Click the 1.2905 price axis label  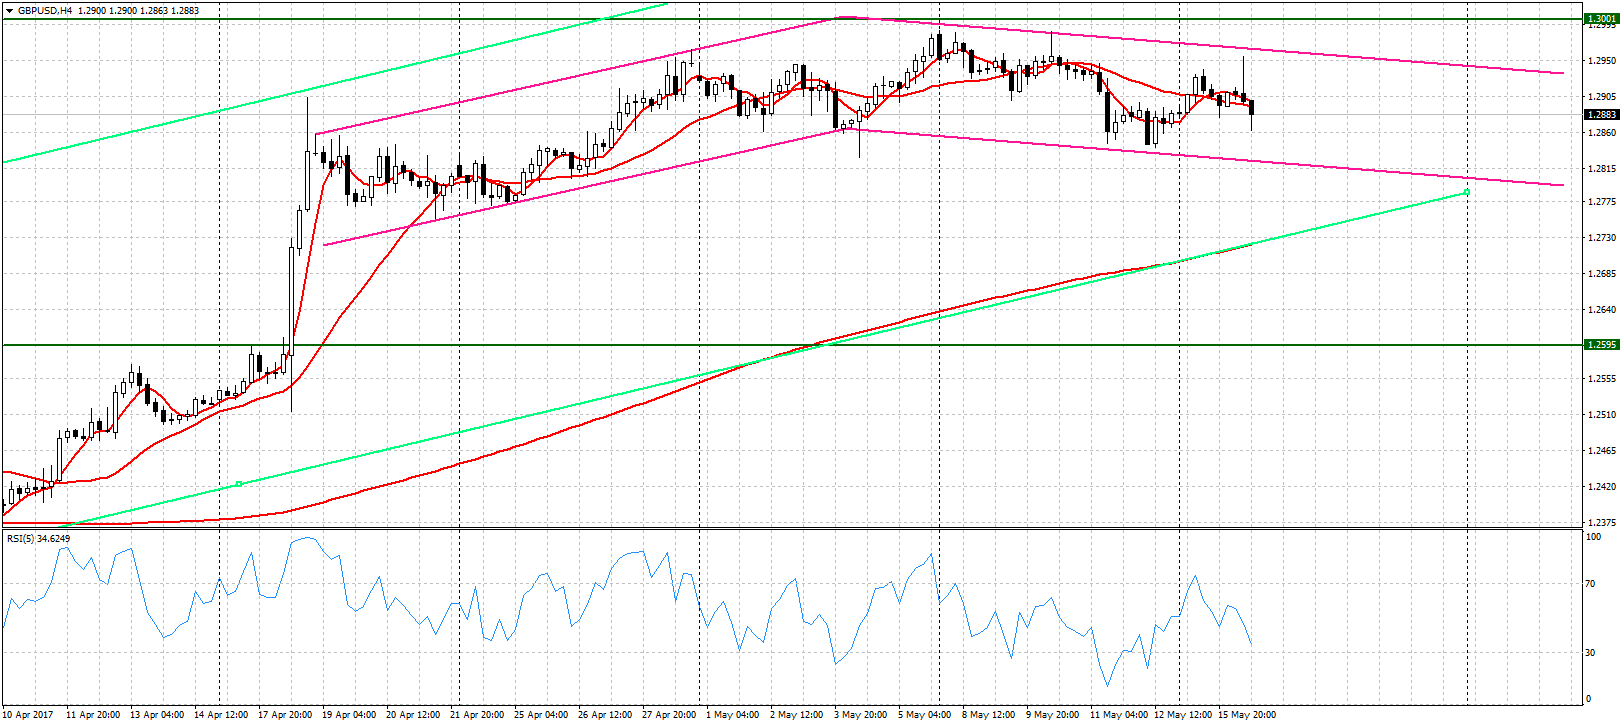(1602, 97)
